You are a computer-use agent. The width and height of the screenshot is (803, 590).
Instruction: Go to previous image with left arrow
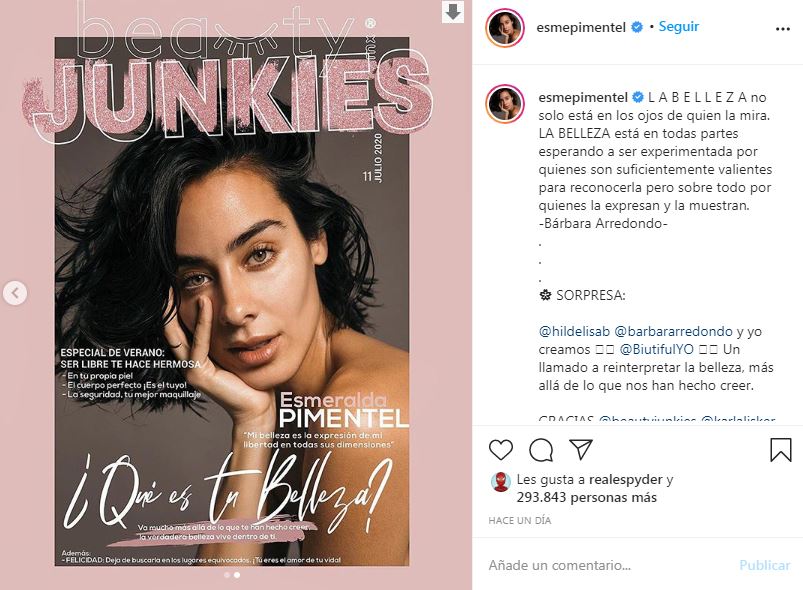point(15,293)
